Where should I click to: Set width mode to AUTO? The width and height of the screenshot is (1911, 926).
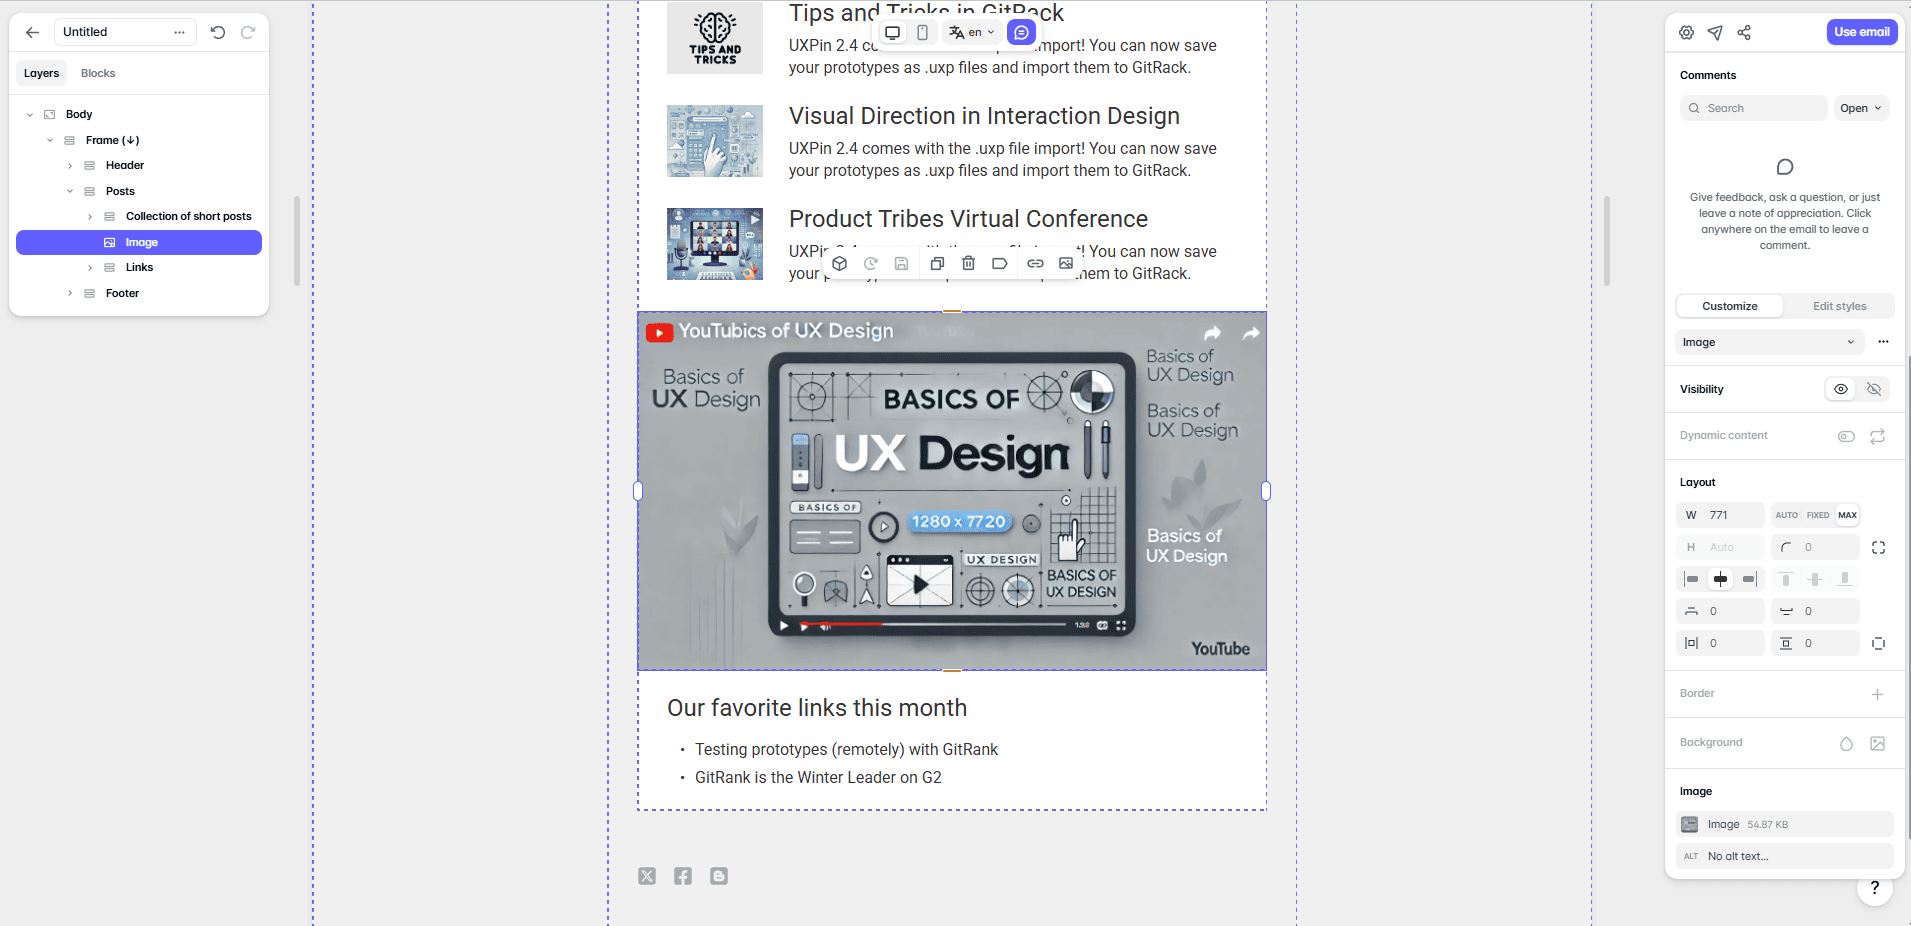tap(1786, 515)
